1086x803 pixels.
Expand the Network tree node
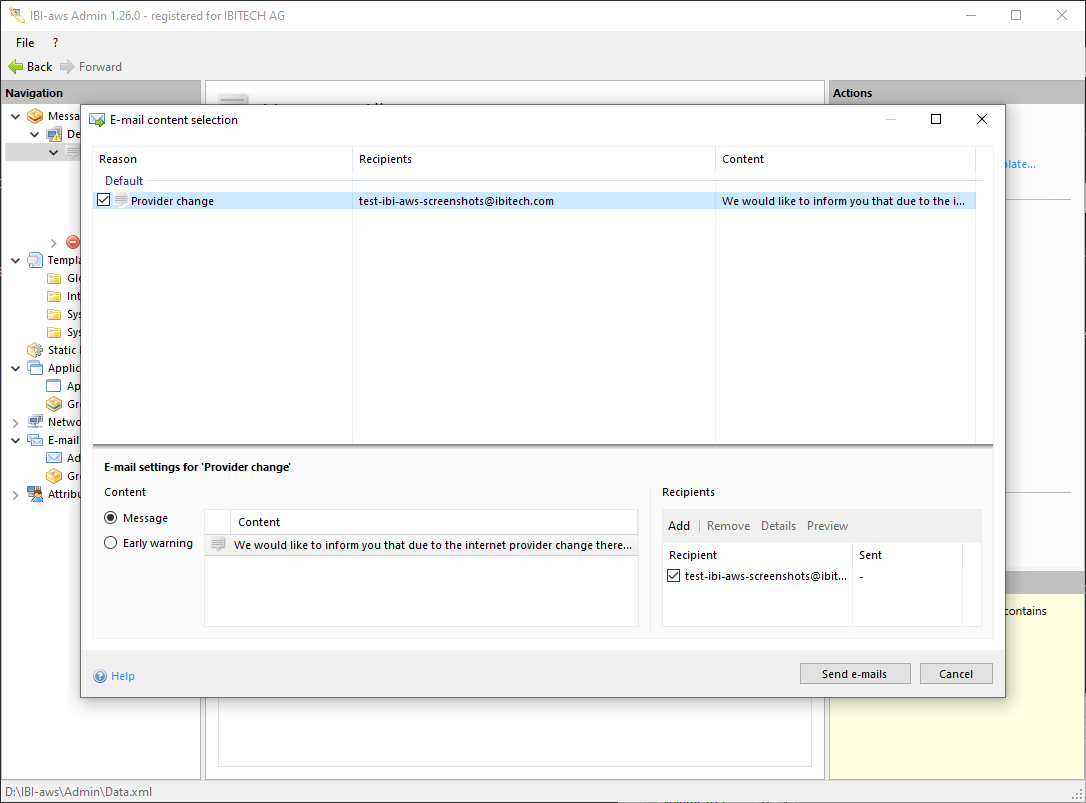[16, 422]
